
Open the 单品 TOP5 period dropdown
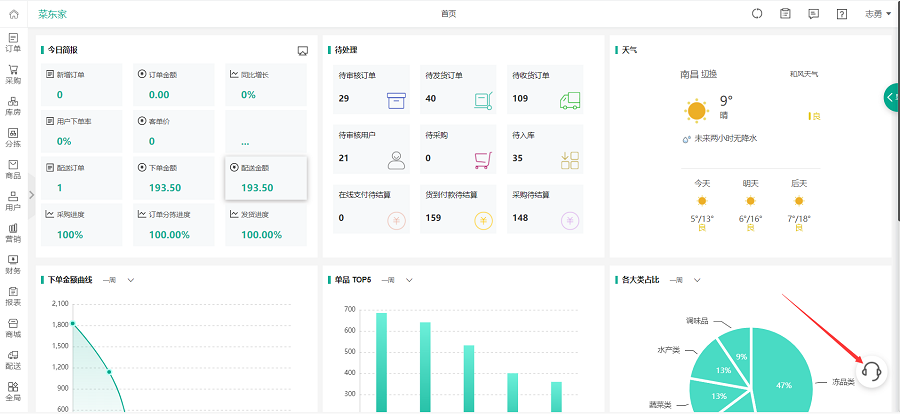click(409, 280)
